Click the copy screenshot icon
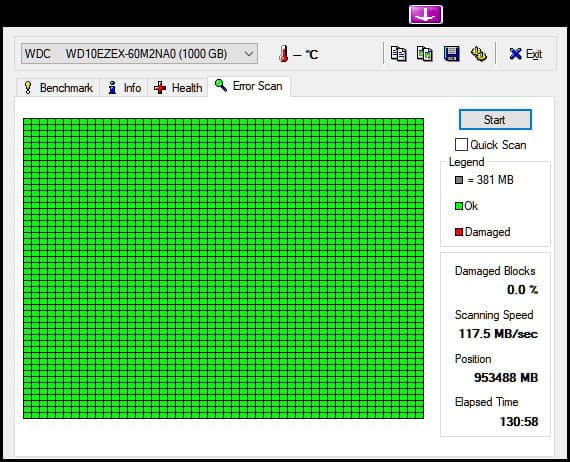 coord(424,54)
